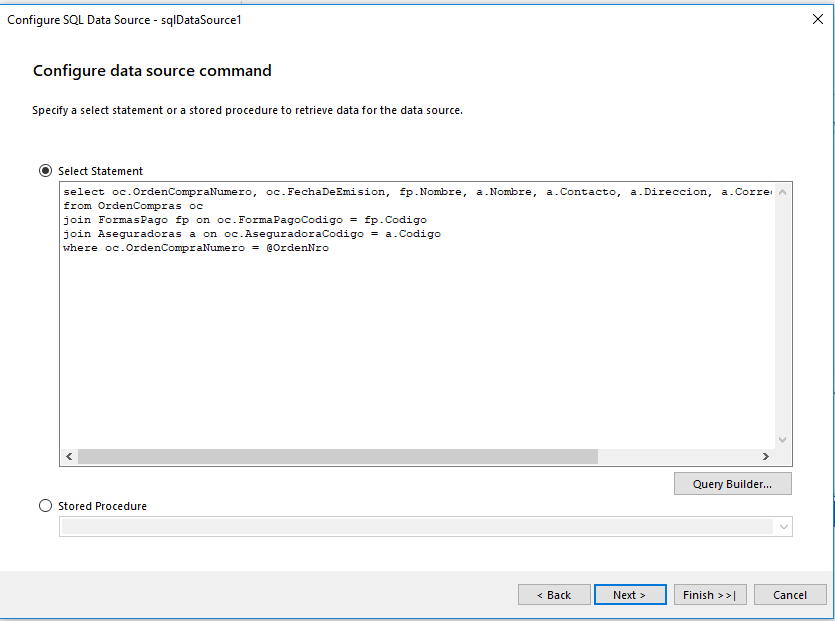This screenshot has width=835, height=621.
Task: Click the Finish button
Action: pyautogui.click(x=709, y=595)
